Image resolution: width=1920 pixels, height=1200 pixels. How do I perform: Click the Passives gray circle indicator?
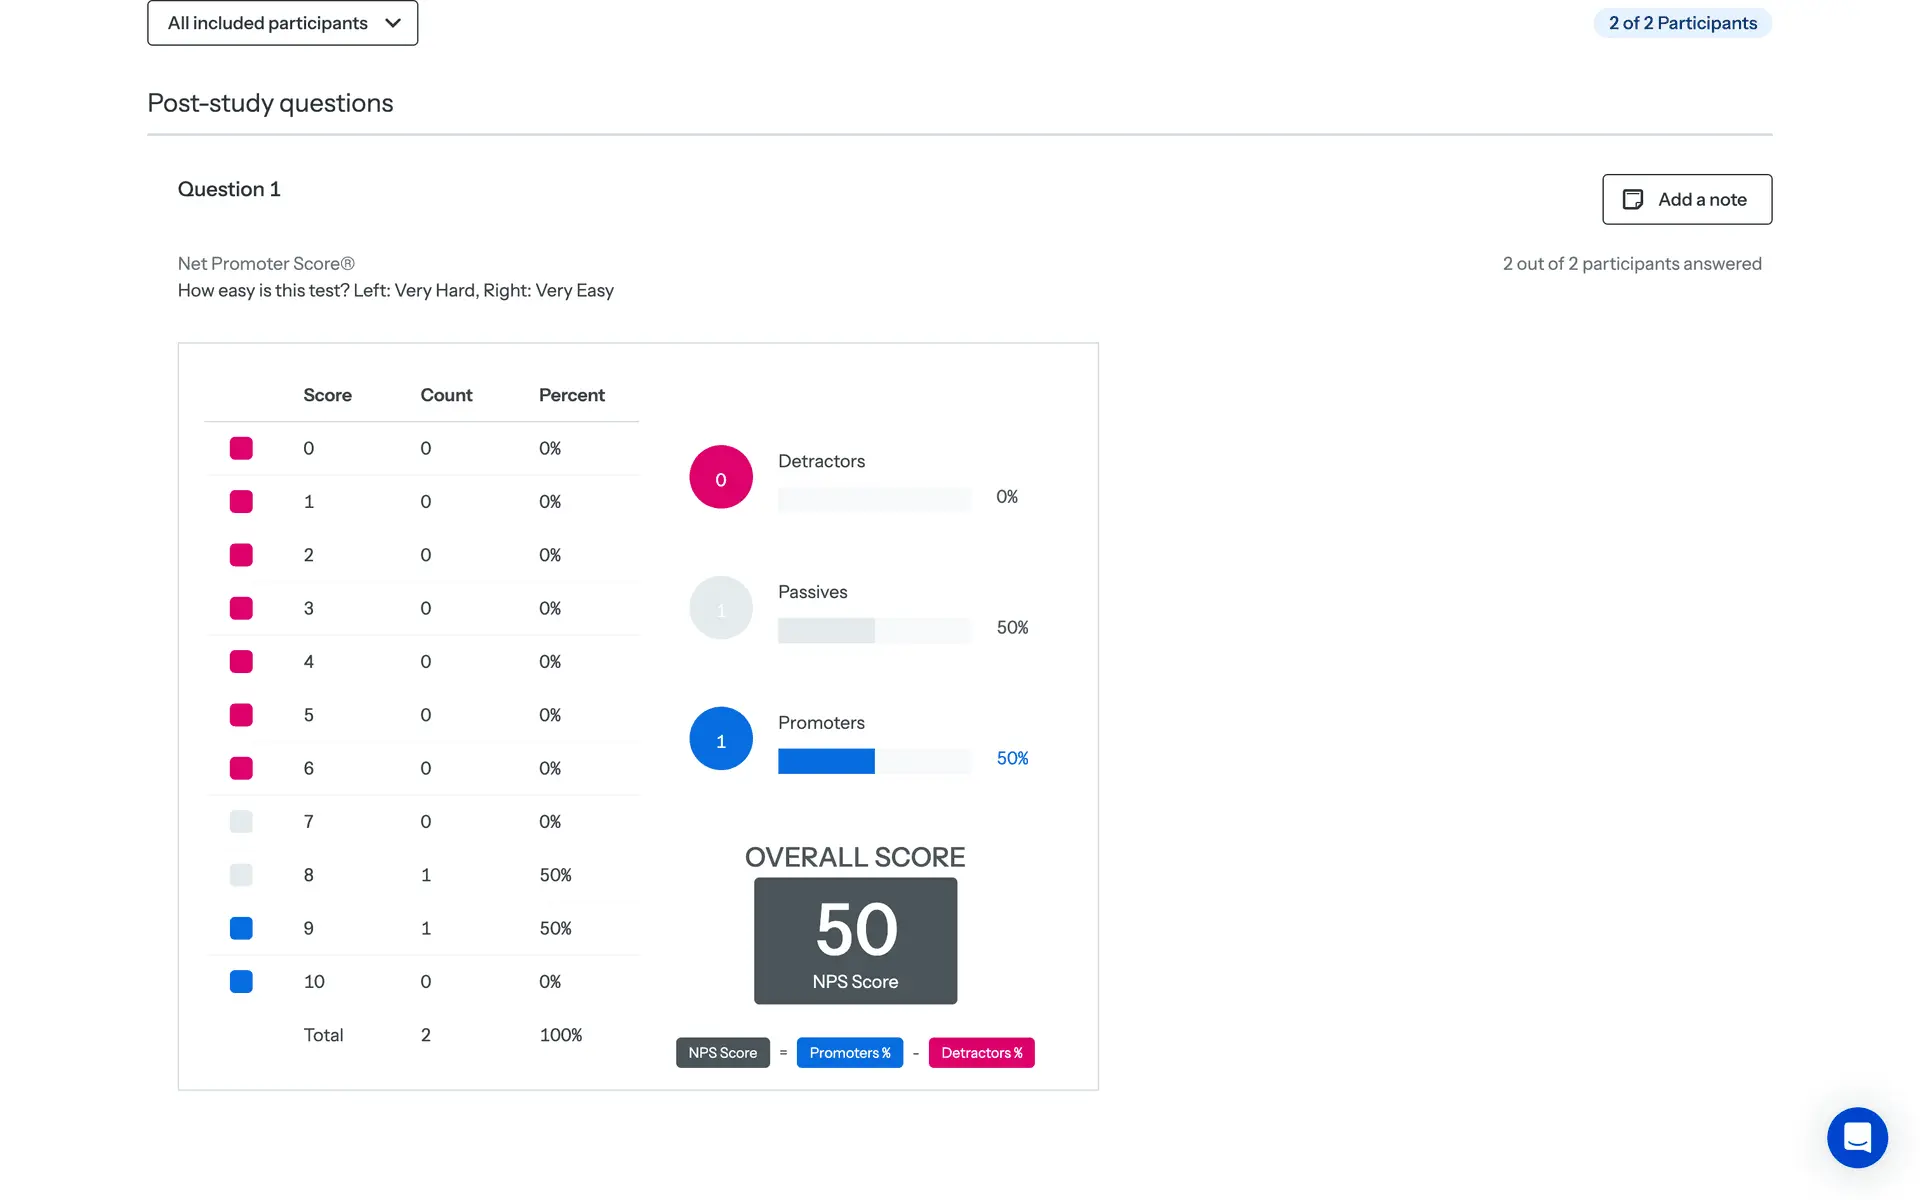coord(720,608)
